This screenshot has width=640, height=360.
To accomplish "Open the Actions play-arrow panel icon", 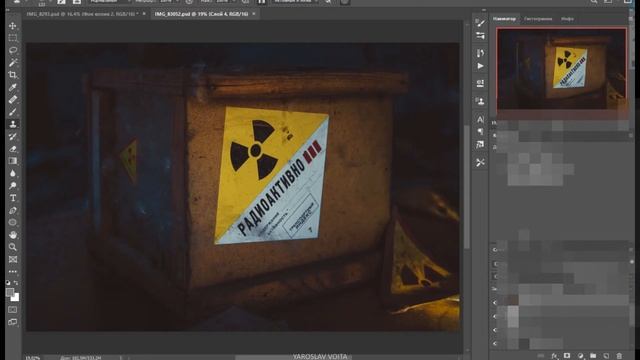I will point(480,66).
